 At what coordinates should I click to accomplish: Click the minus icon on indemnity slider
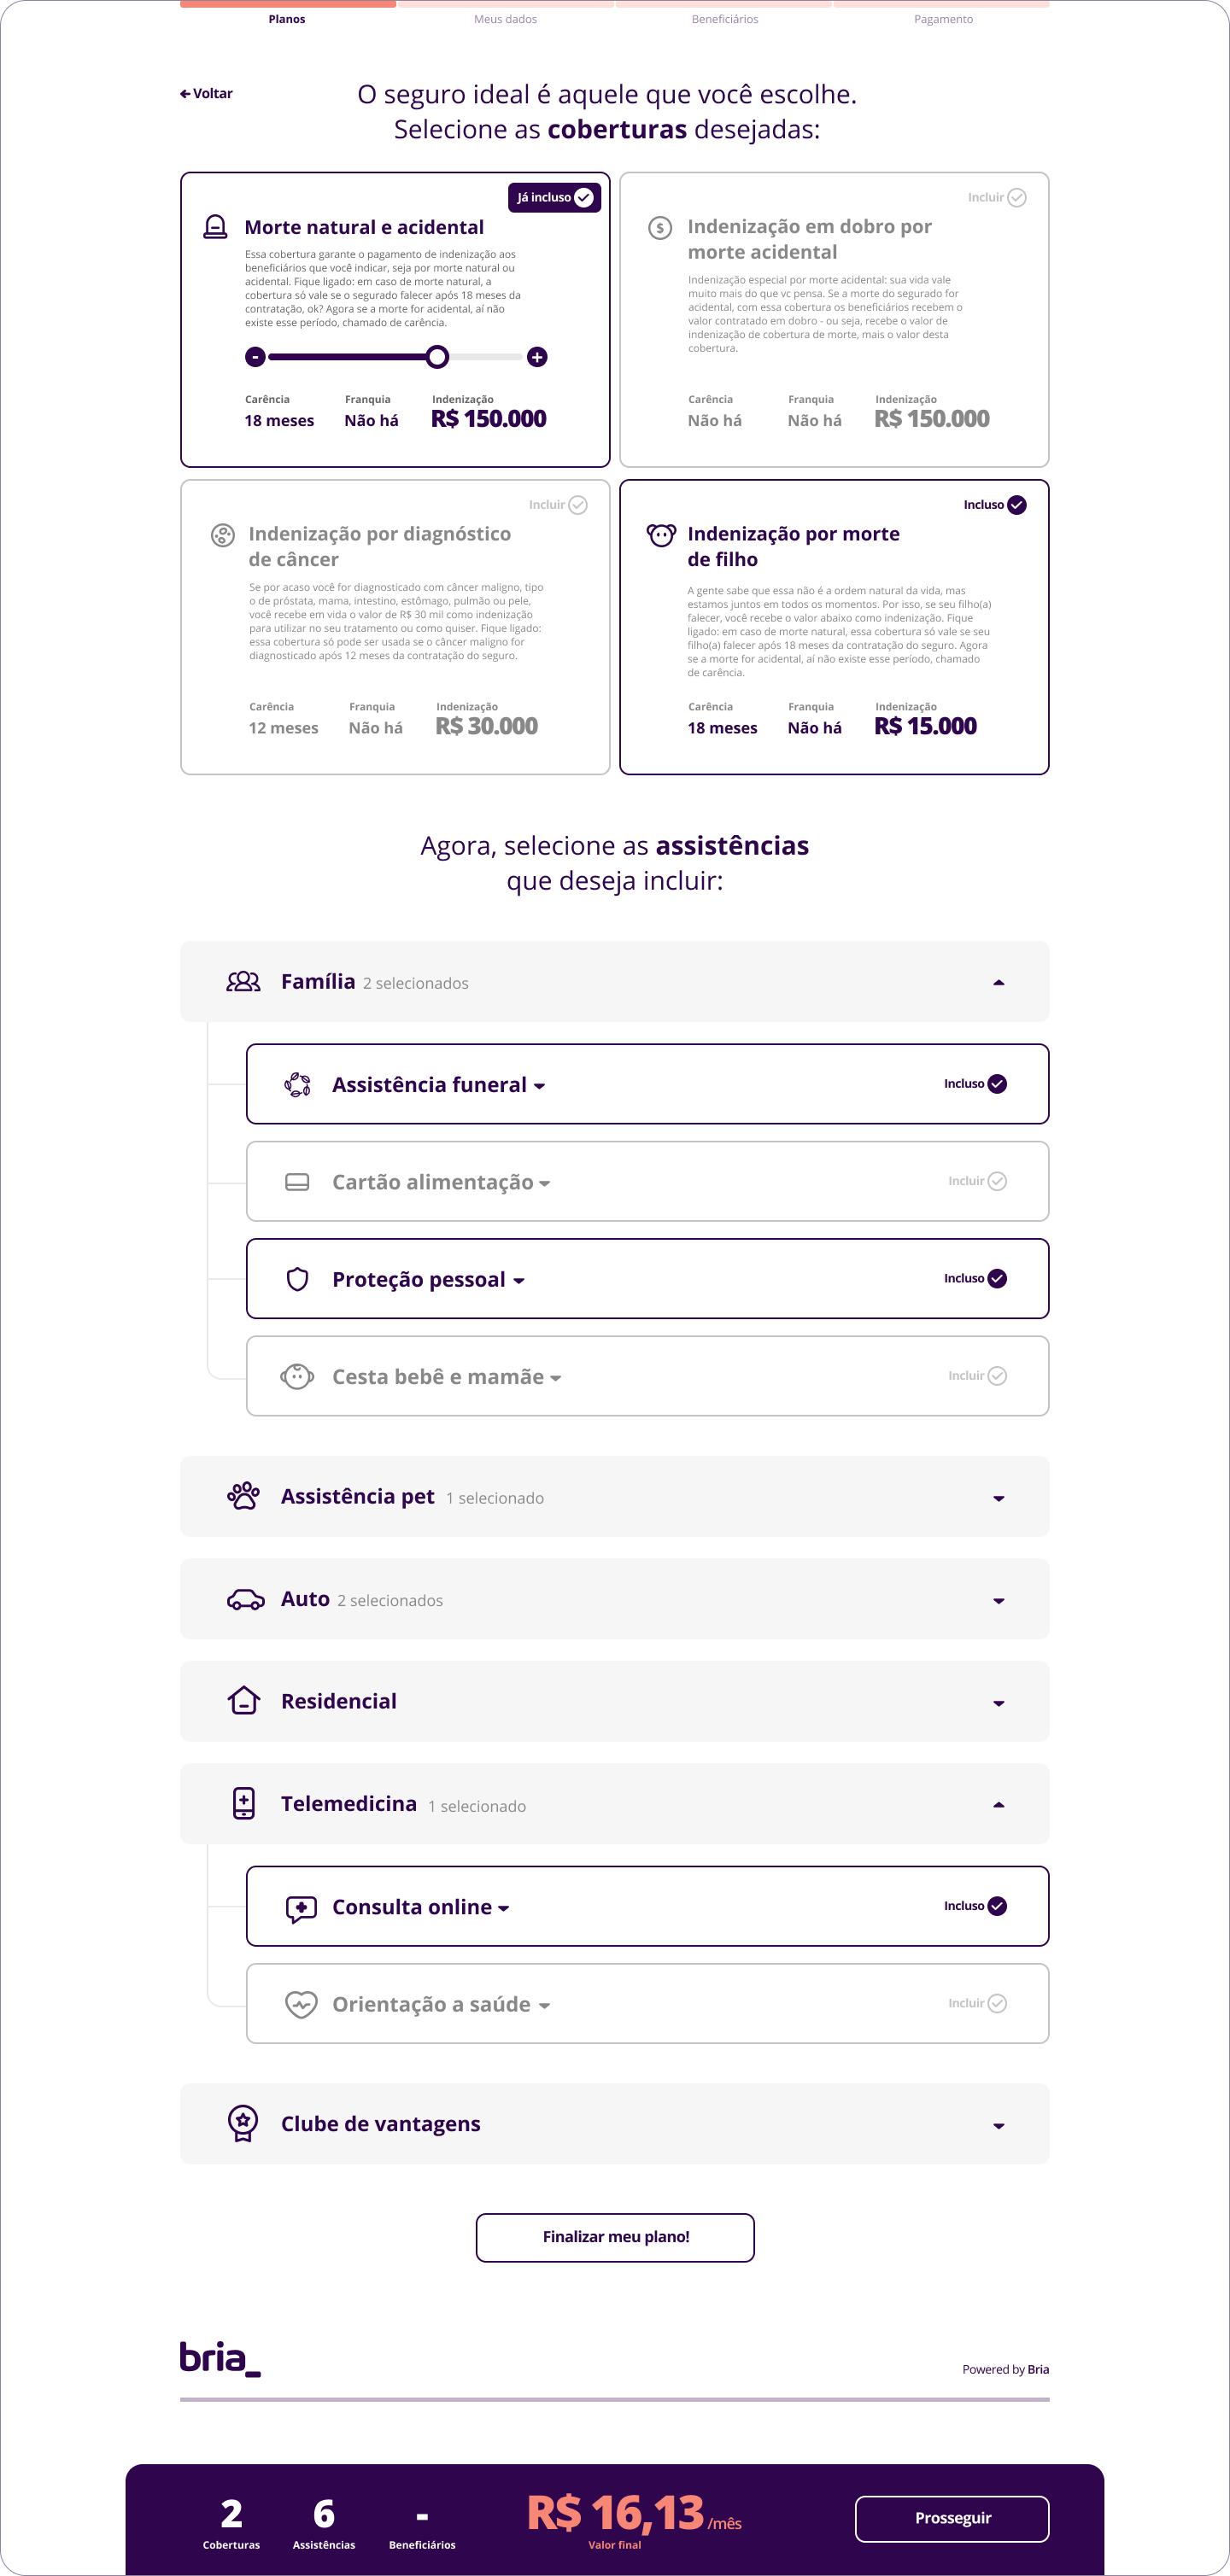(255, 357)
